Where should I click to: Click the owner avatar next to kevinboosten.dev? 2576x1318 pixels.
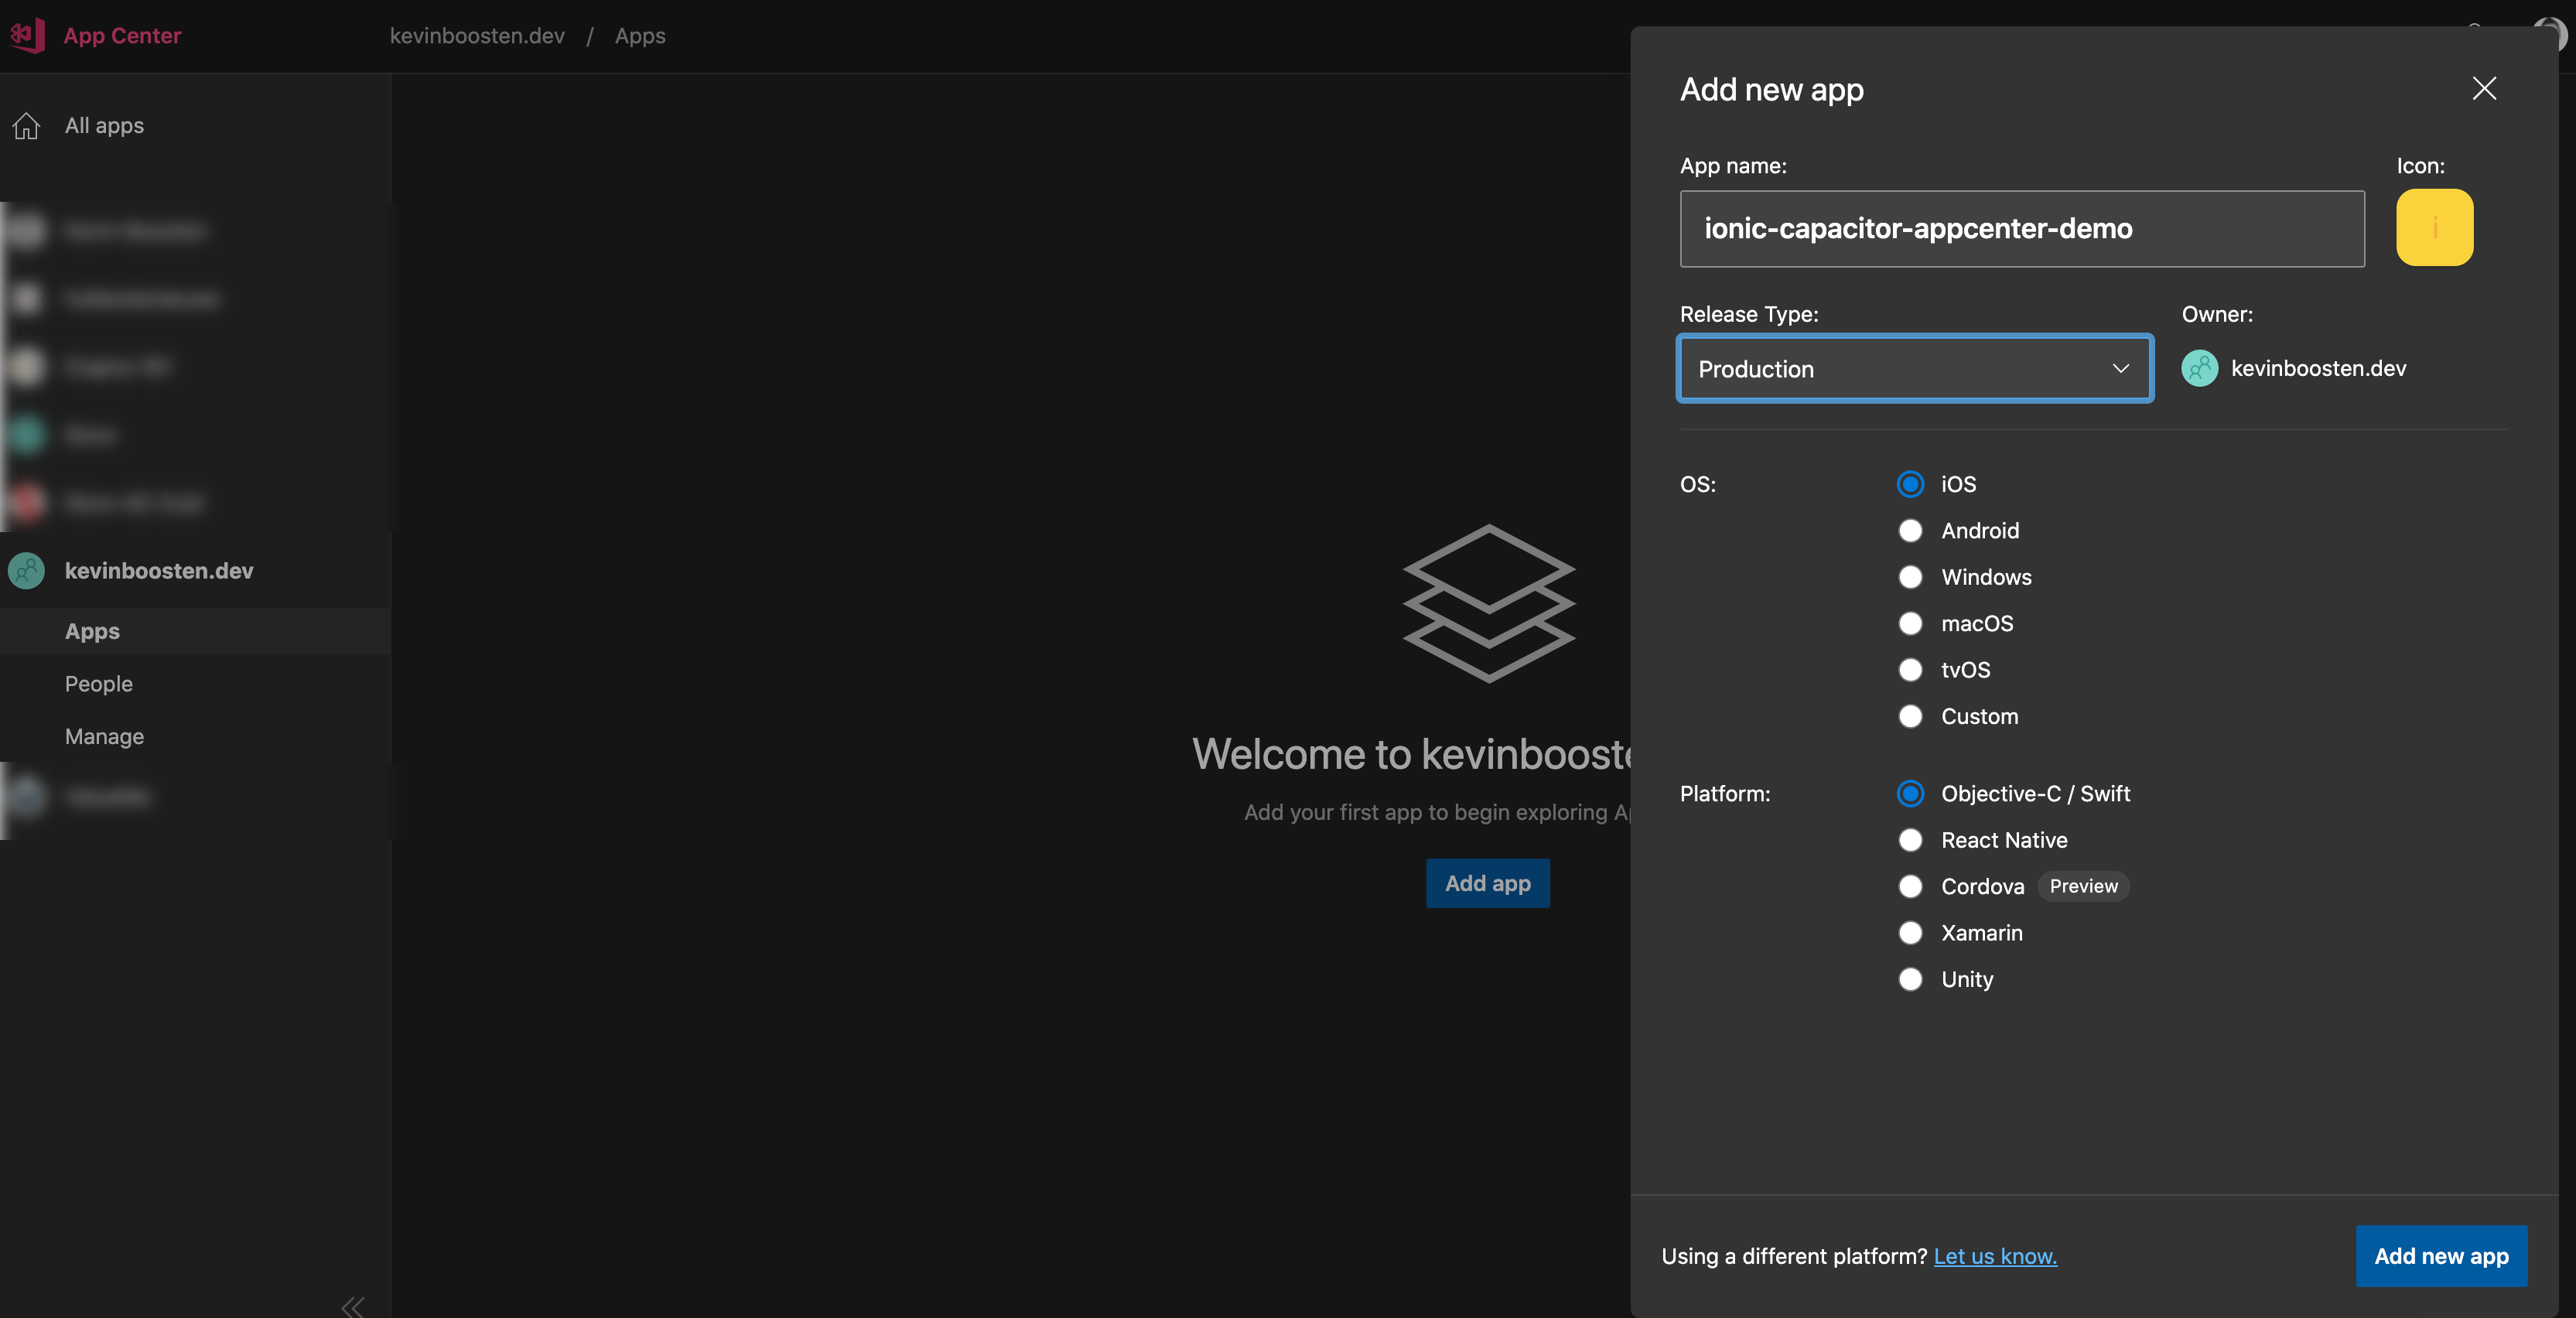(2199, 368)
